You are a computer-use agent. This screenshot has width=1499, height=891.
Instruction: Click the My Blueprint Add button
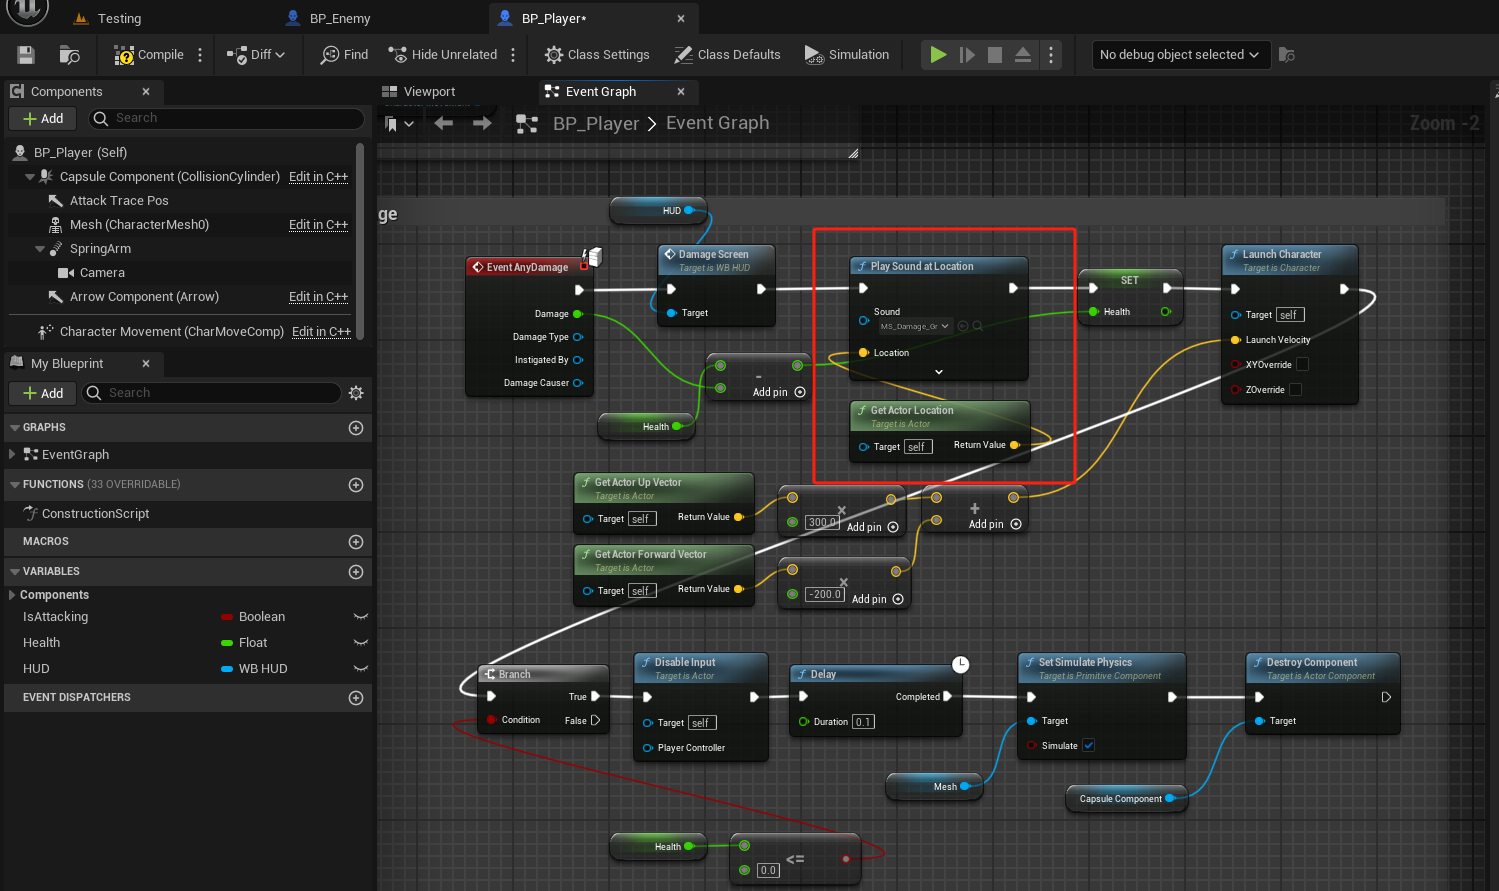(x=43, y=393)
